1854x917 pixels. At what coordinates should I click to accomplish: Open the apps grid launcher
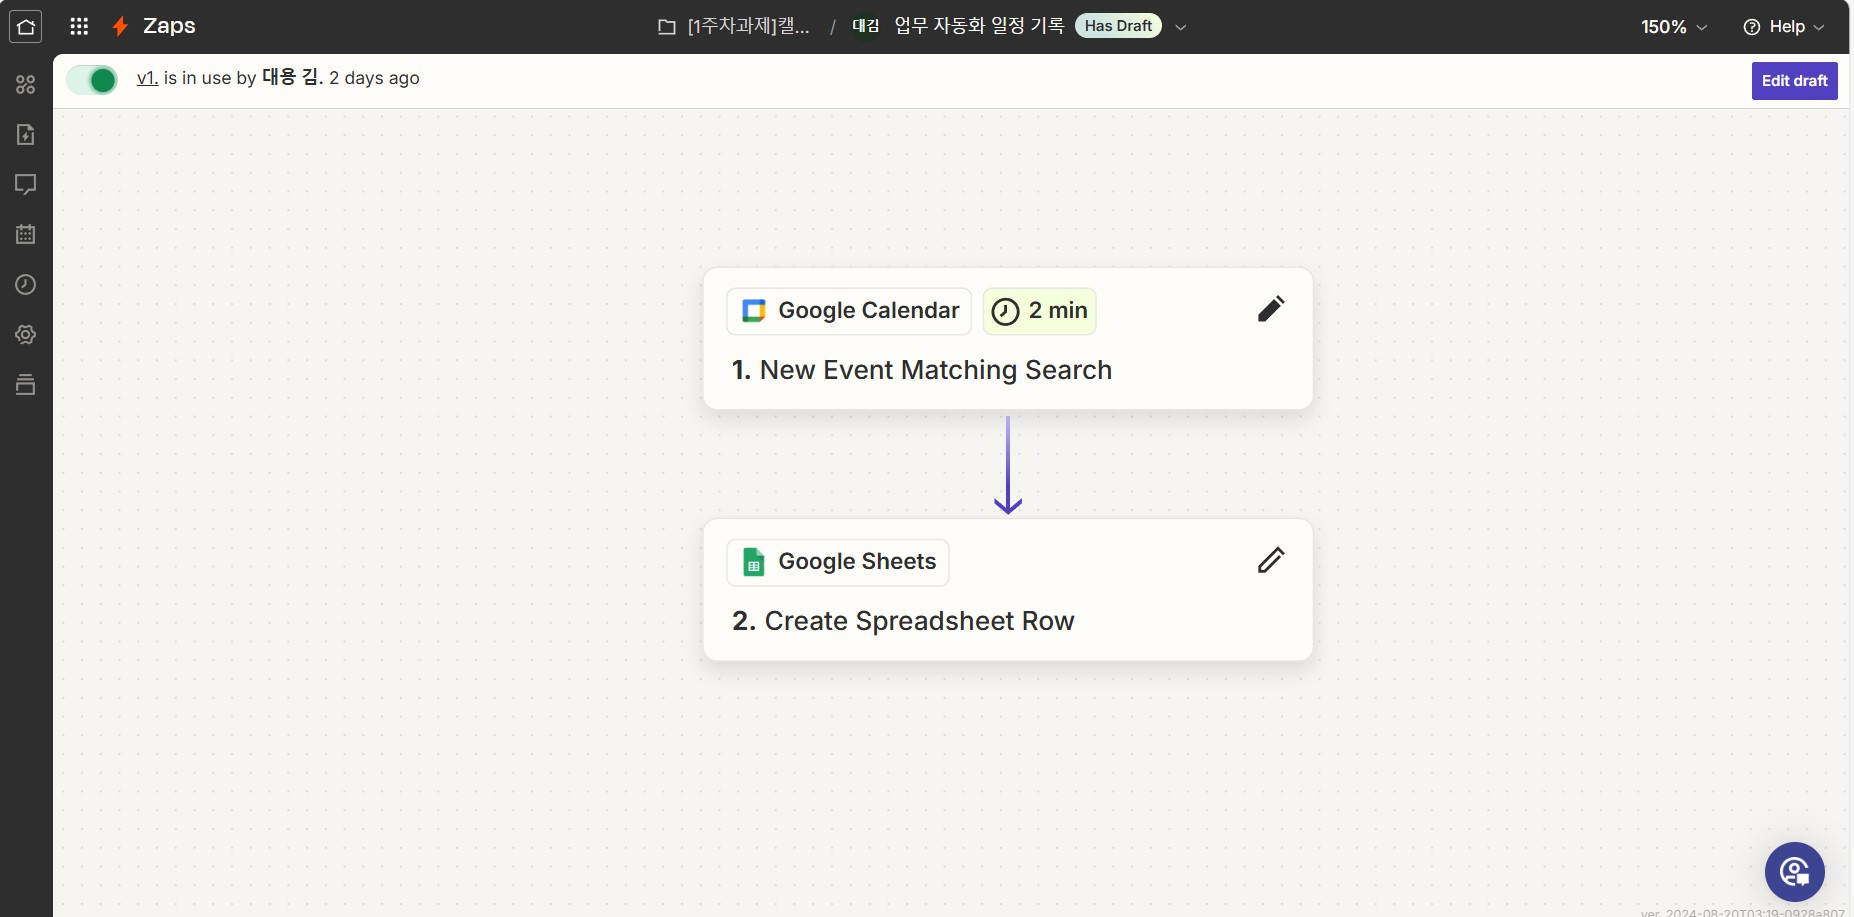(79, 26)
